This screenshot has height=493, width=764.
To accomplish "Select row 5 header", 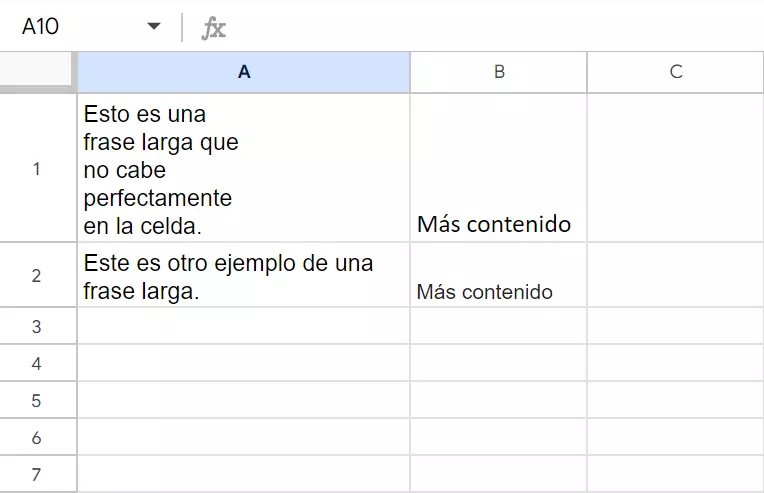I will click(38, 401).
